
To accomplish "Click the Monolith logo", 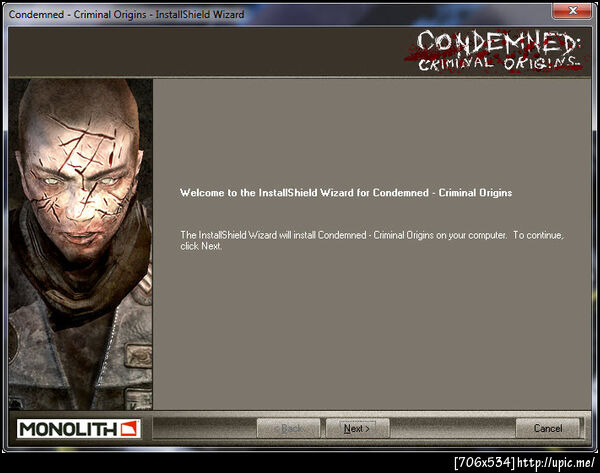I will pos(78,429).
